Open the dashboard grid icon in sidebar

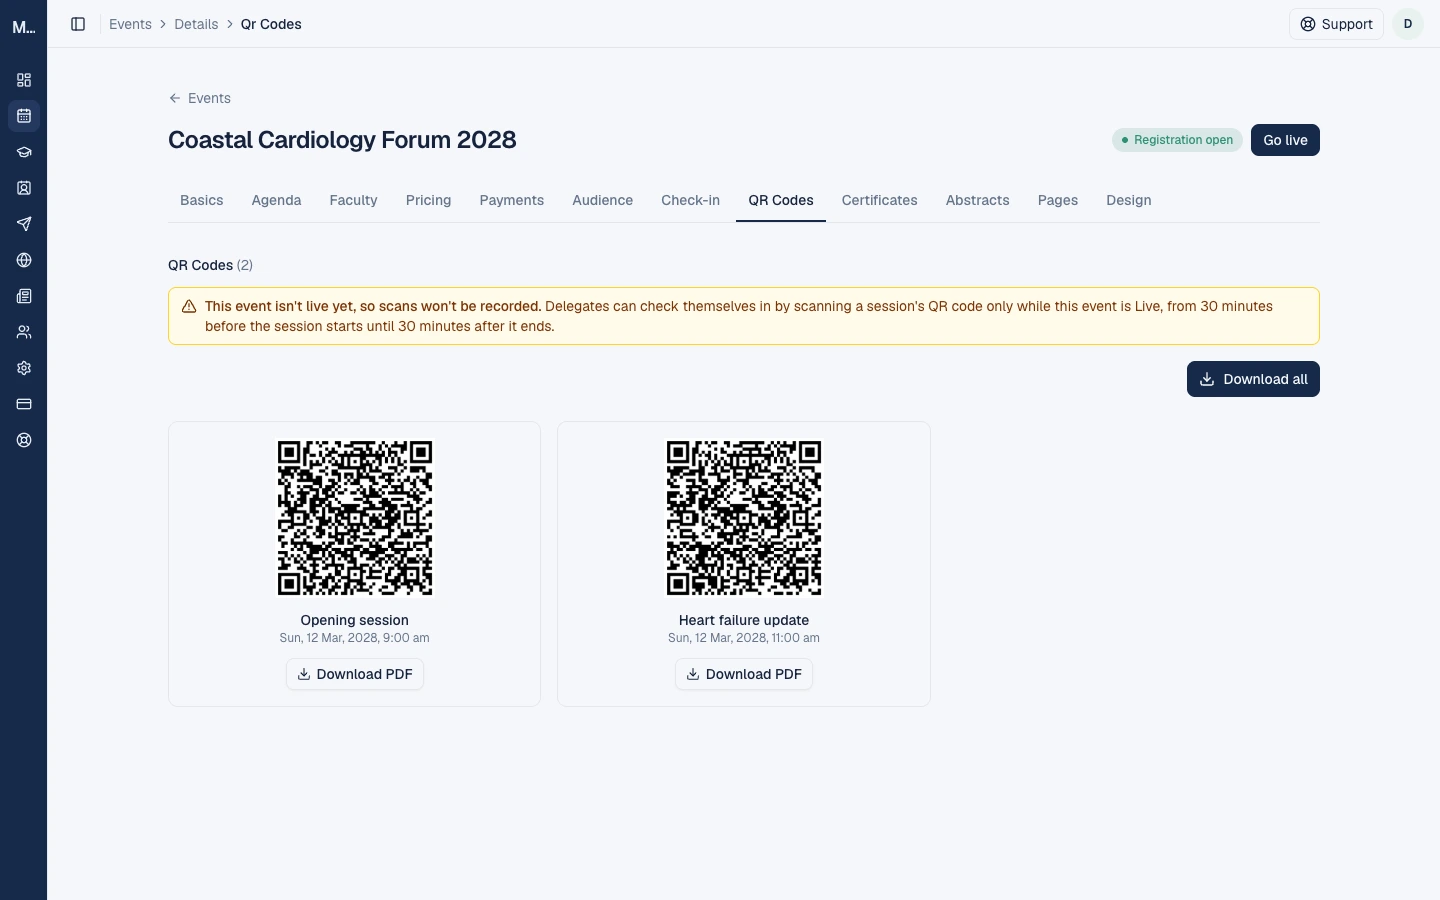coord(24,80)
